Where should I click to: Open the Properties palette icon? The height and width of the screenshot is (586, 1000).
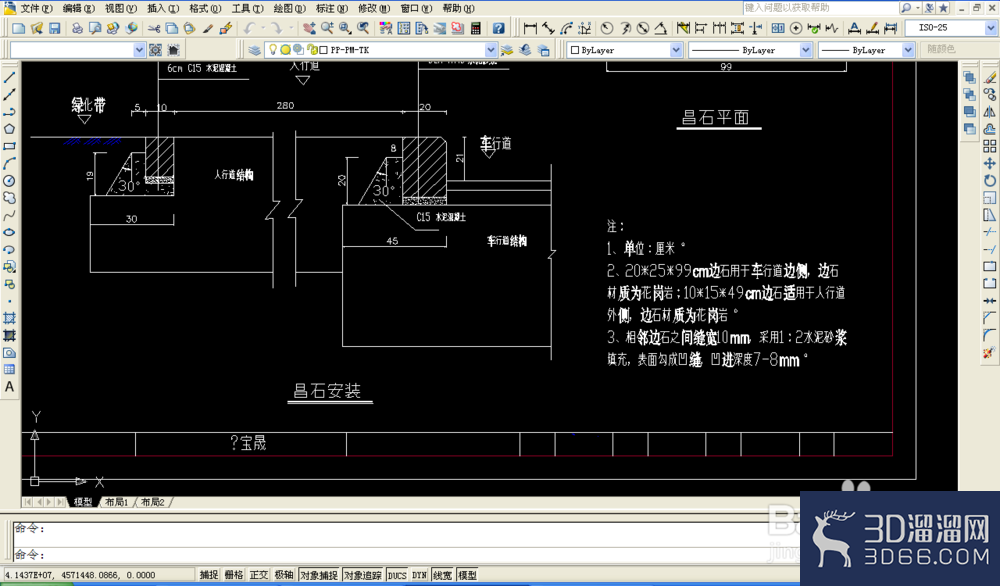coord(386,28)
